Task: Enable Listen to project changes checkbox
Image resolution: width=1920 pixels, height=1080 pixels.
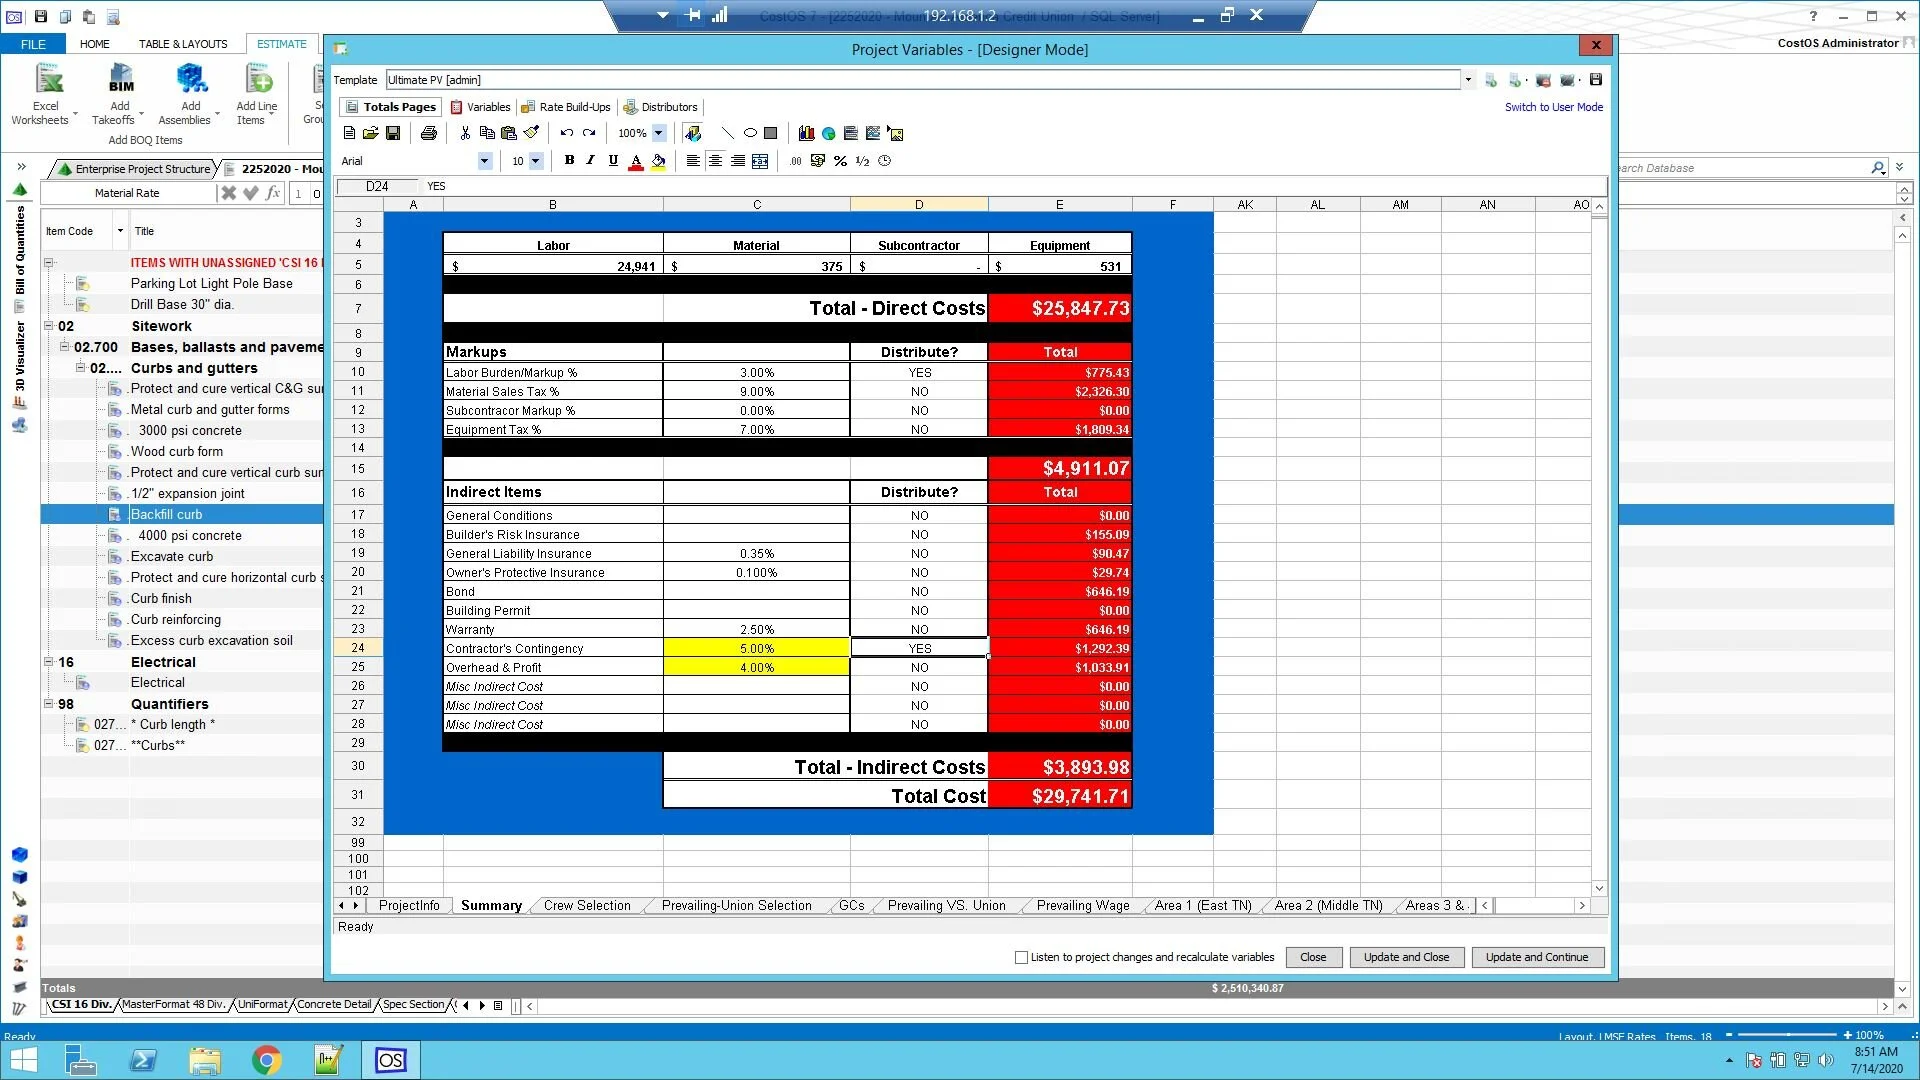Action: [1019, 957]
